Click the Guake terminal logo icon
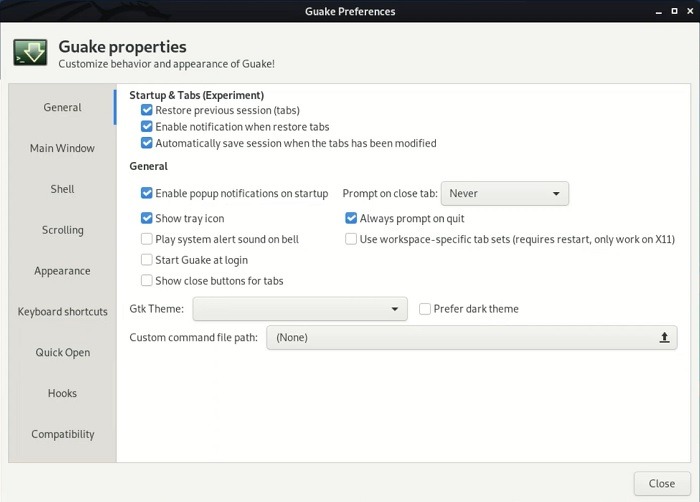Viewport: 700px width, 502px height. click(x=30, y=53)
